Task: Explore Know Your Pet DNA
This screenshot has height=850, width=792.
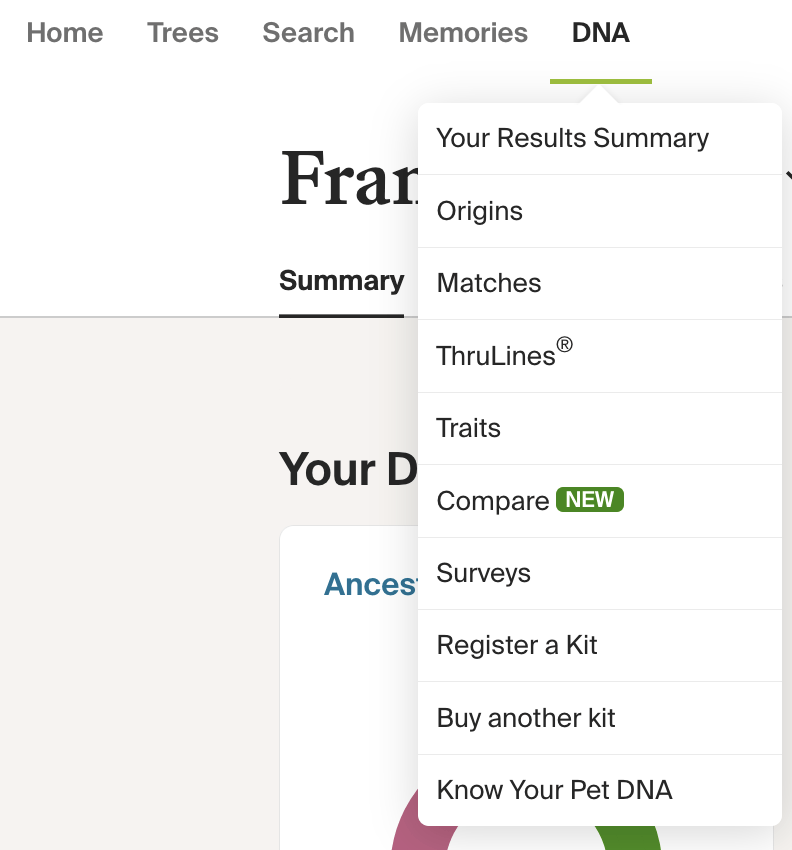Action: tap(554, 789)
